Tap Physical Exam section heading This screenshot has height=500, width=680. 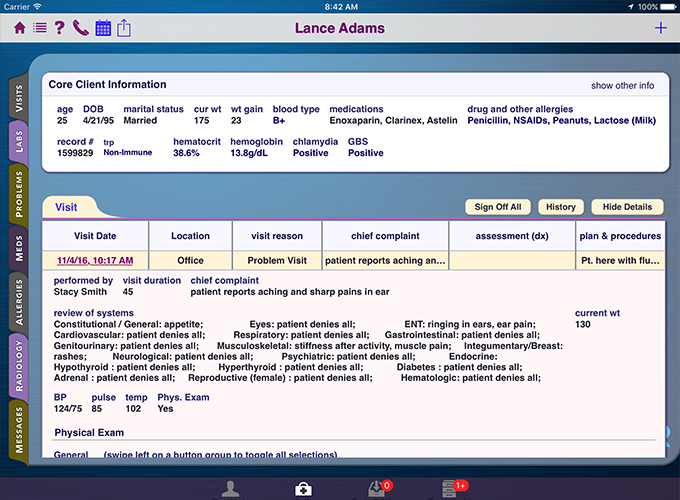tap(89, 433)
